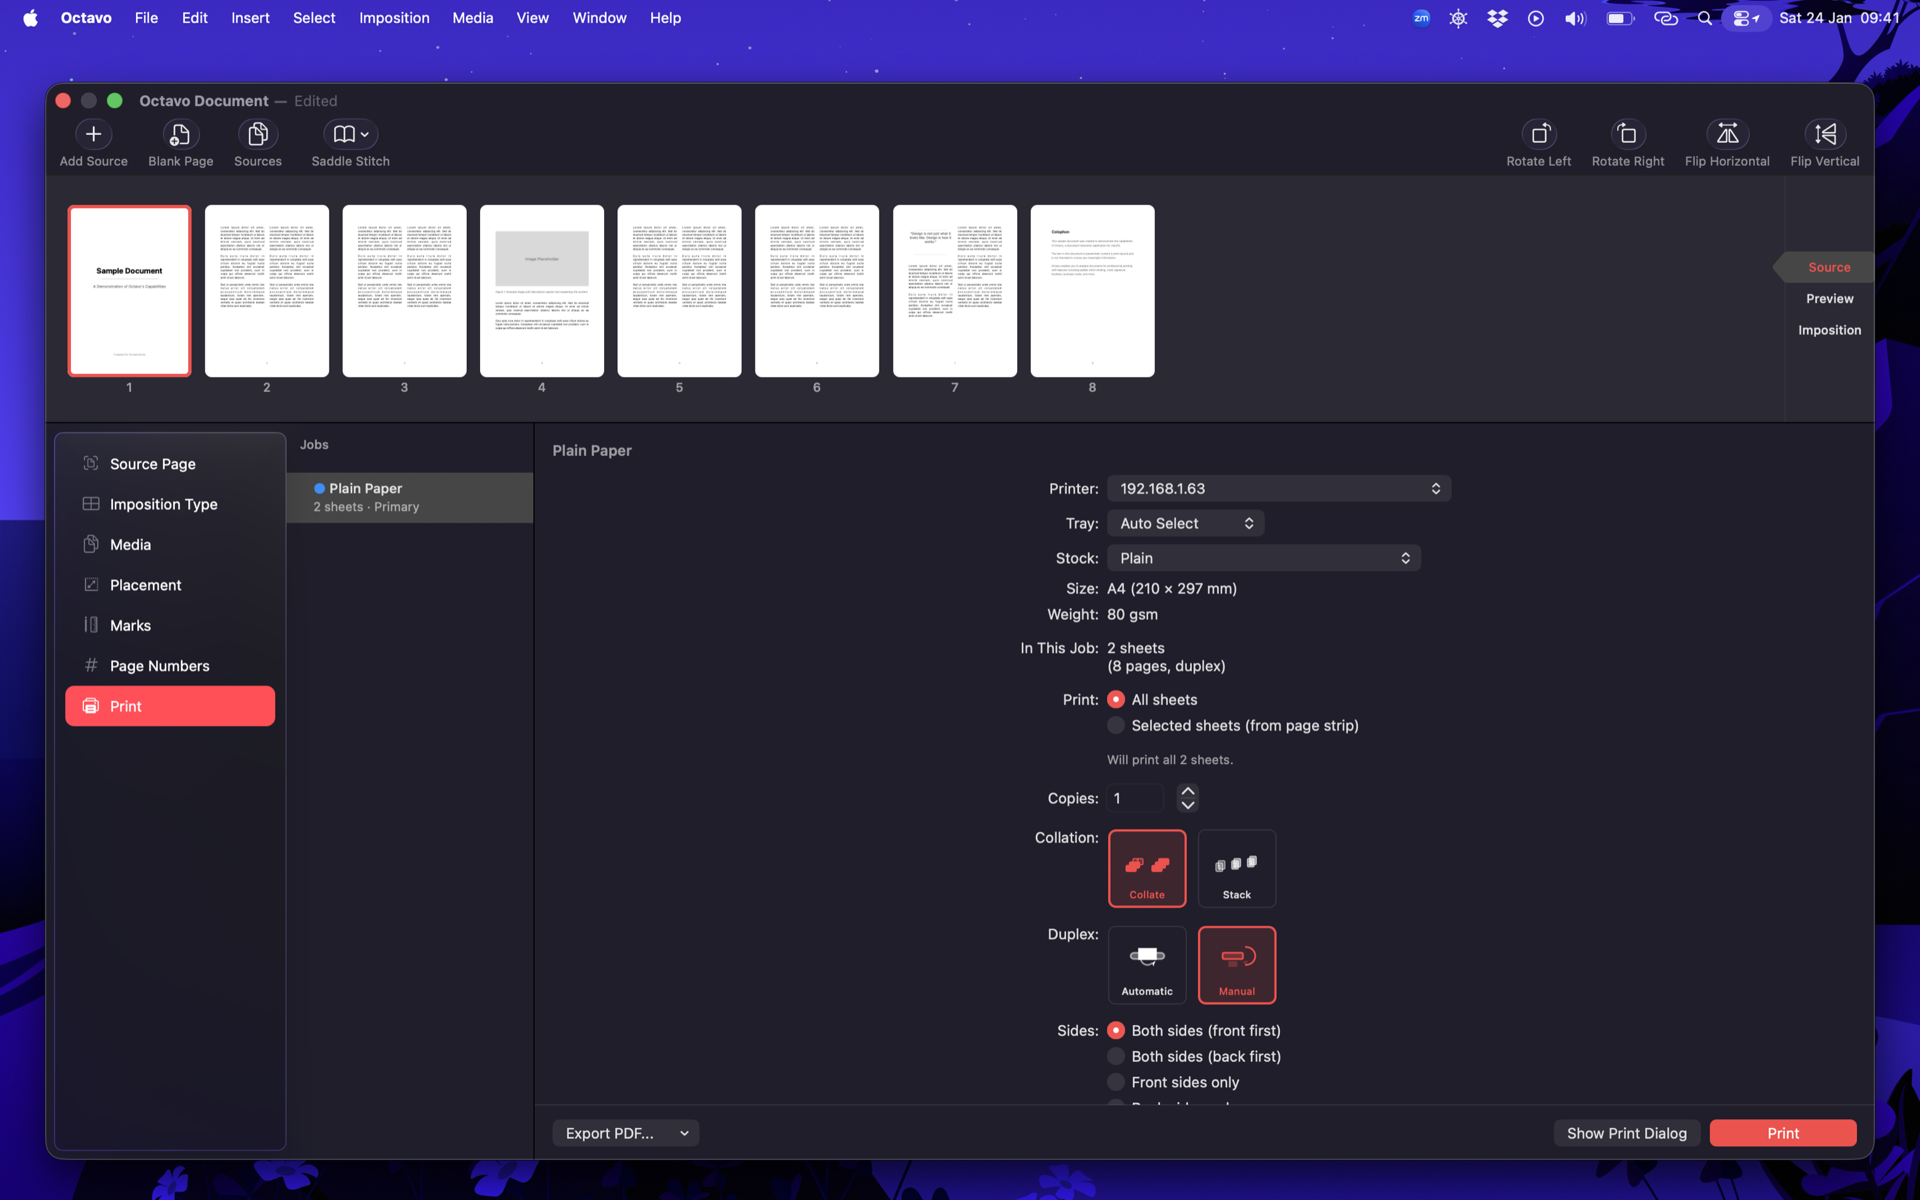
Task: Select page 4 thumbnail with image placeholder
Action: (x=541, y=291)
